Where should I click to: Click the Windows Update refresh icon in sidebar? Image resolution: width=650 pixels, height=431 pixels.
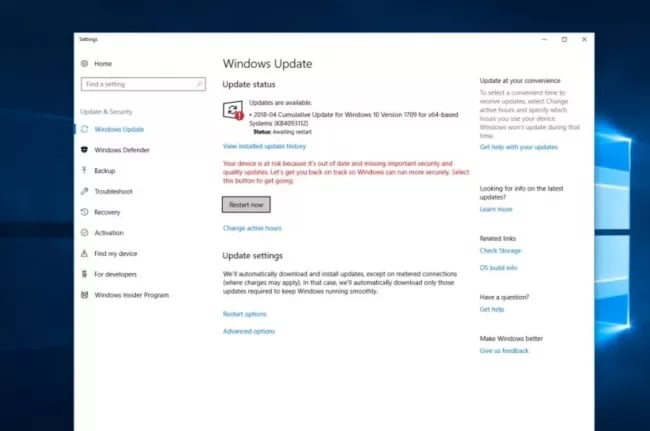point(85,129)
